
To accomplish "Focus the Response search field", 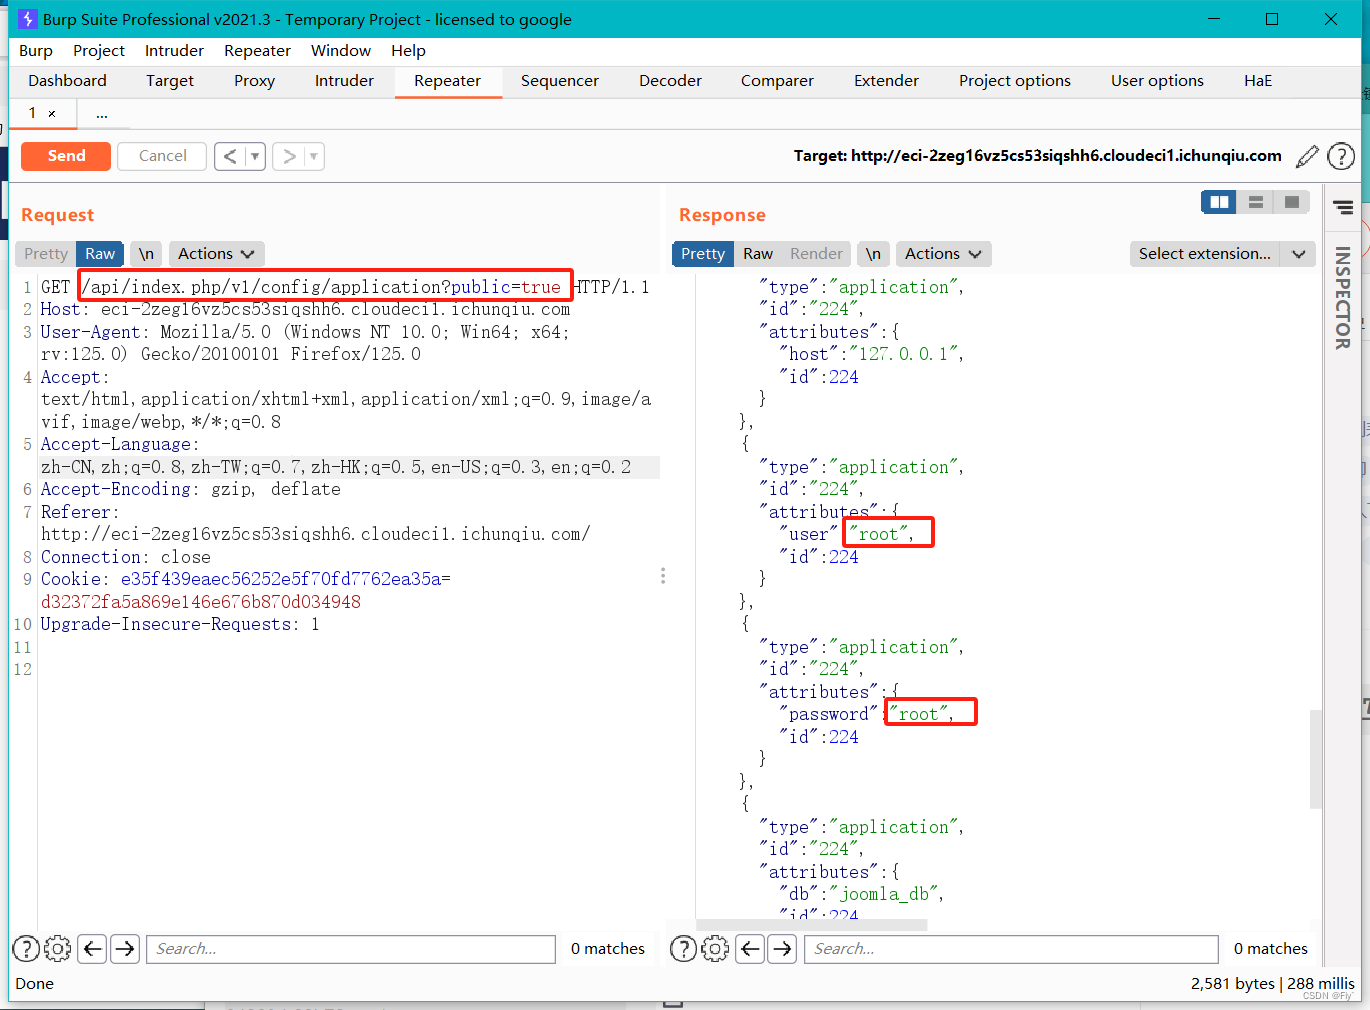I will tap(1011, 949).
